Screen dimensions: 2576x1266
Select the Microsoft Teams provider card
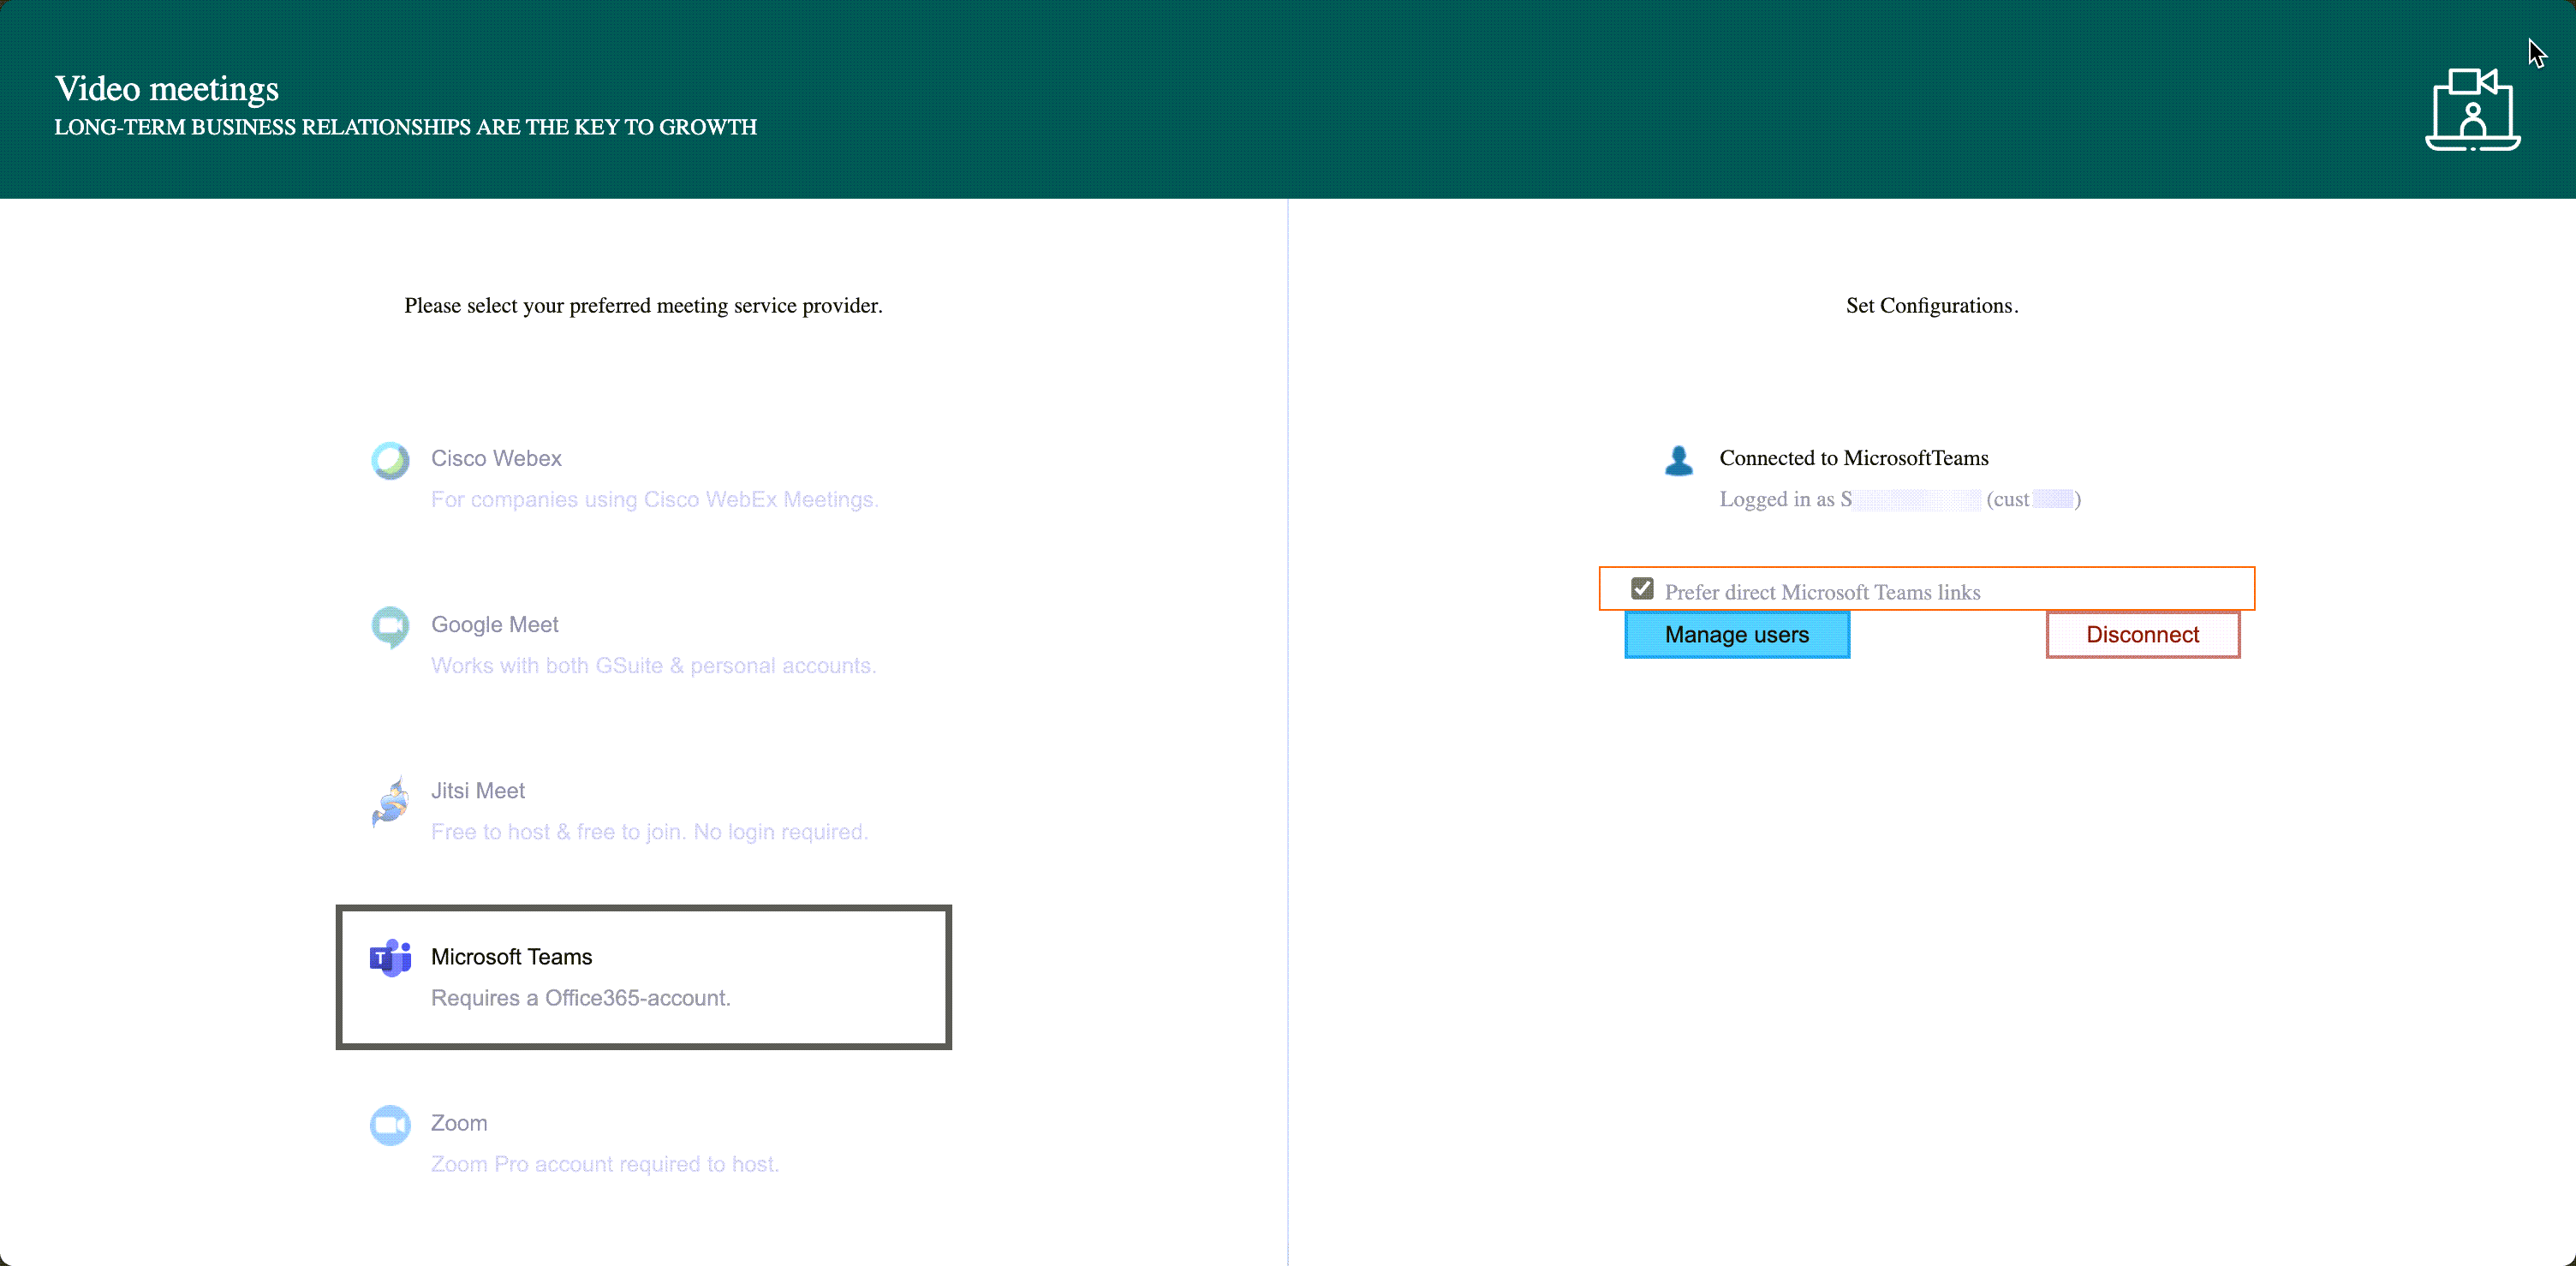643,976
